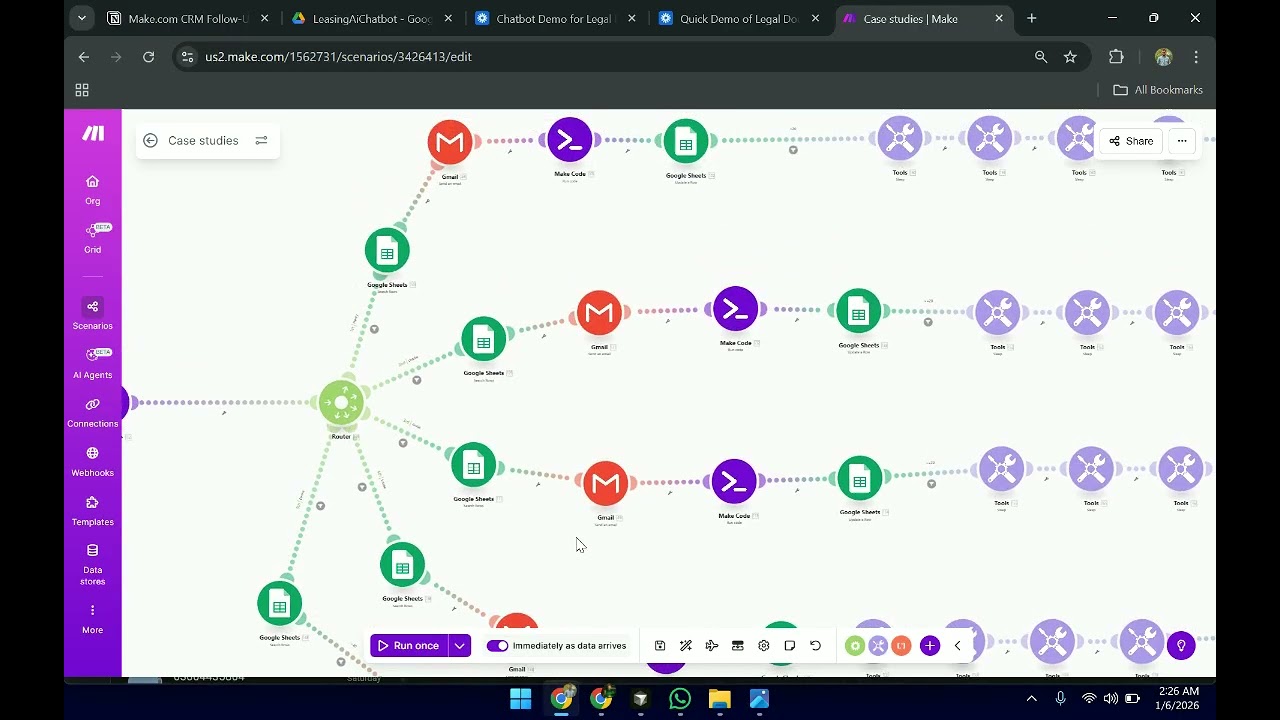Open the apps grid in bookmarks bar
Screen dimensions: 1280x720
pyautogui.click(x=82, y=90)
